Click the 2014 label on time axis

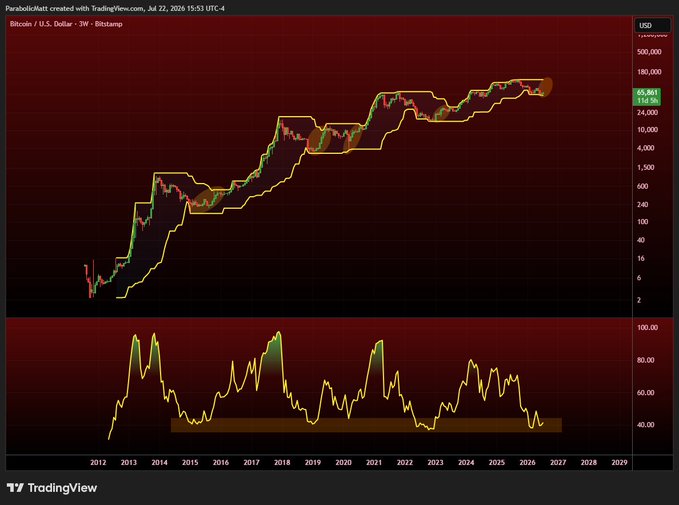[159, 463]
